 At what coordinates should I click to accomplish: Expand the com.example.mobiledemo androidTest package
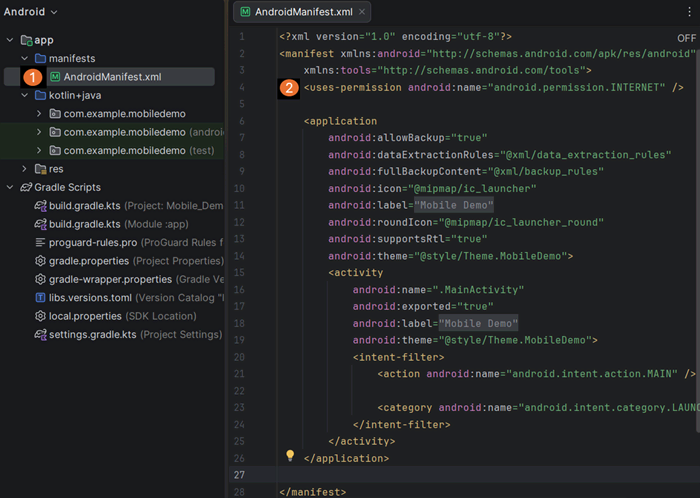click(x=39, y=132)
